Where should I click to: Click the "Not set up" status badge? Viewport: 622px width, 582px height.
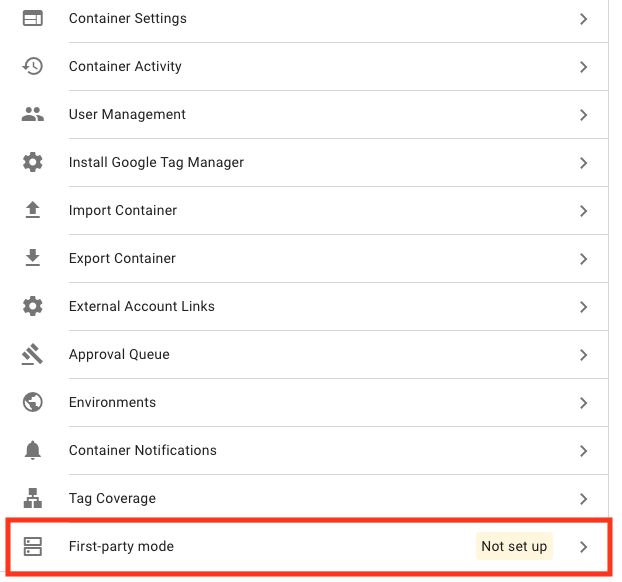tap(514, 546)
